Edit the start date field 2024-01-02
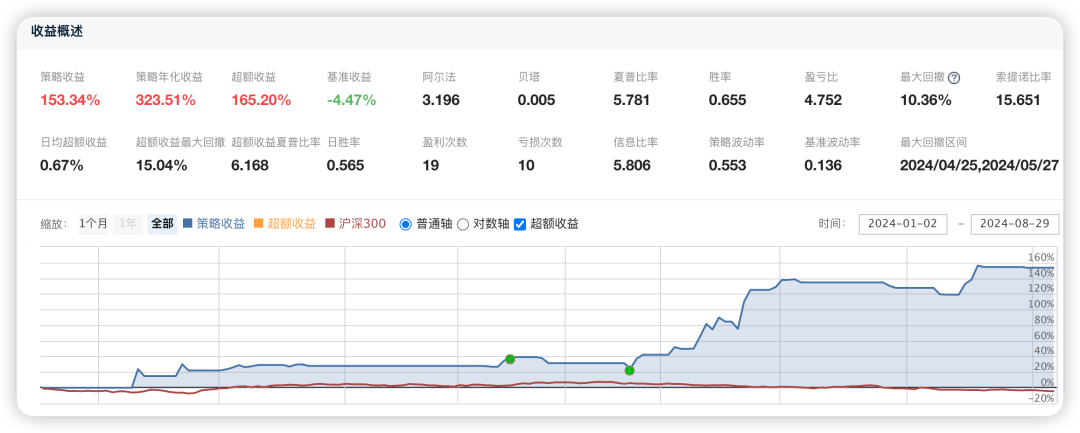1080x433 pixels. point(902,224)
